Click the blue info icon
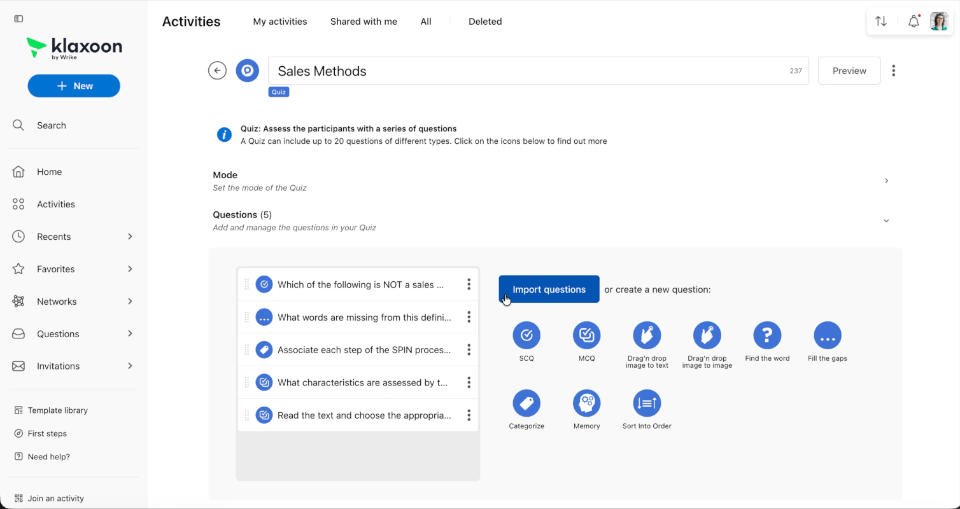 click(224, 135)
